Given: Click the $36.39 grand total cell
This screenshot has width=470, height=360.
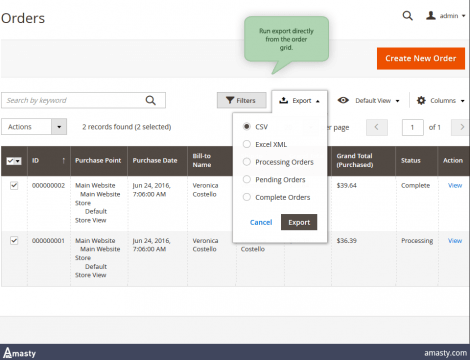Looking at the screenshot, I should coord(346,240).
